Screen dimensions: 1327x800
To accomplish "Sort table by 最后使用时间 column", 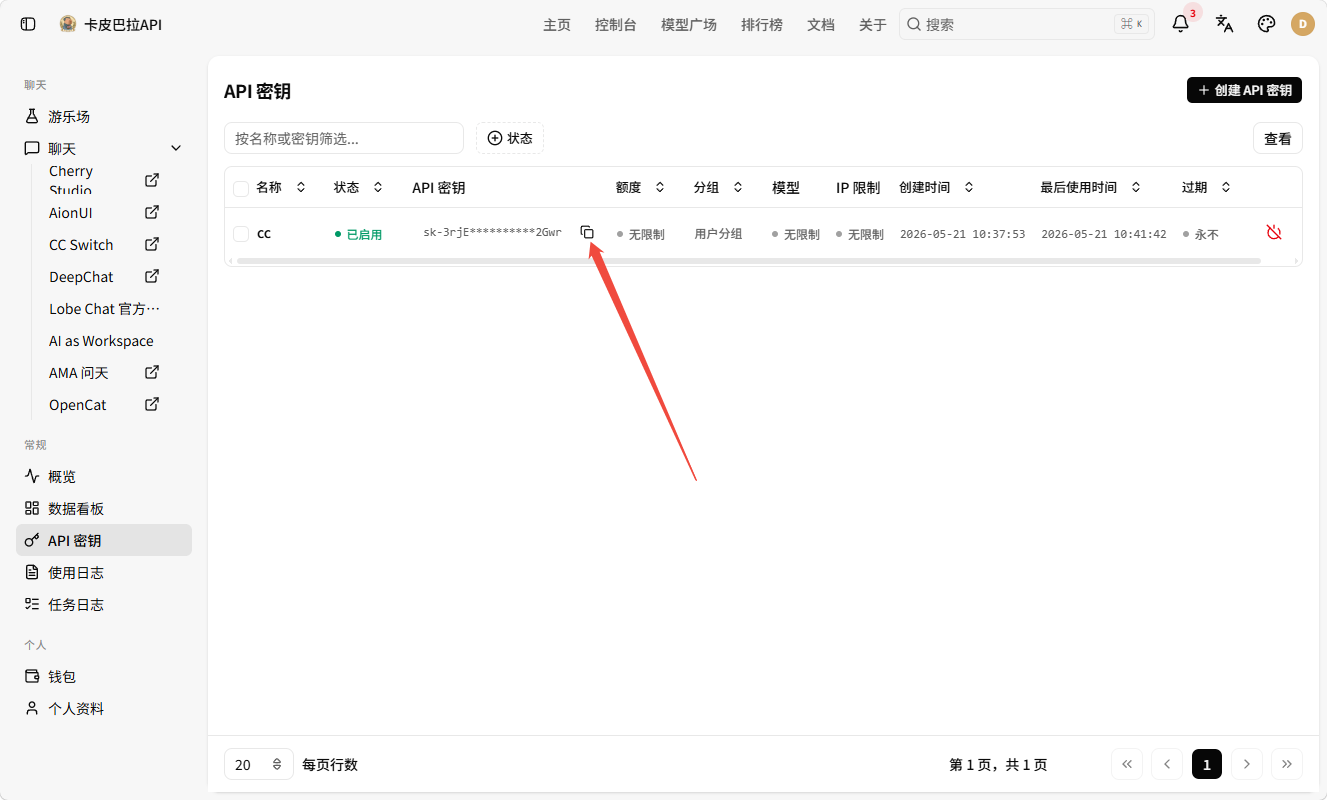I will pyautogui.click(x=1092, y=187).
